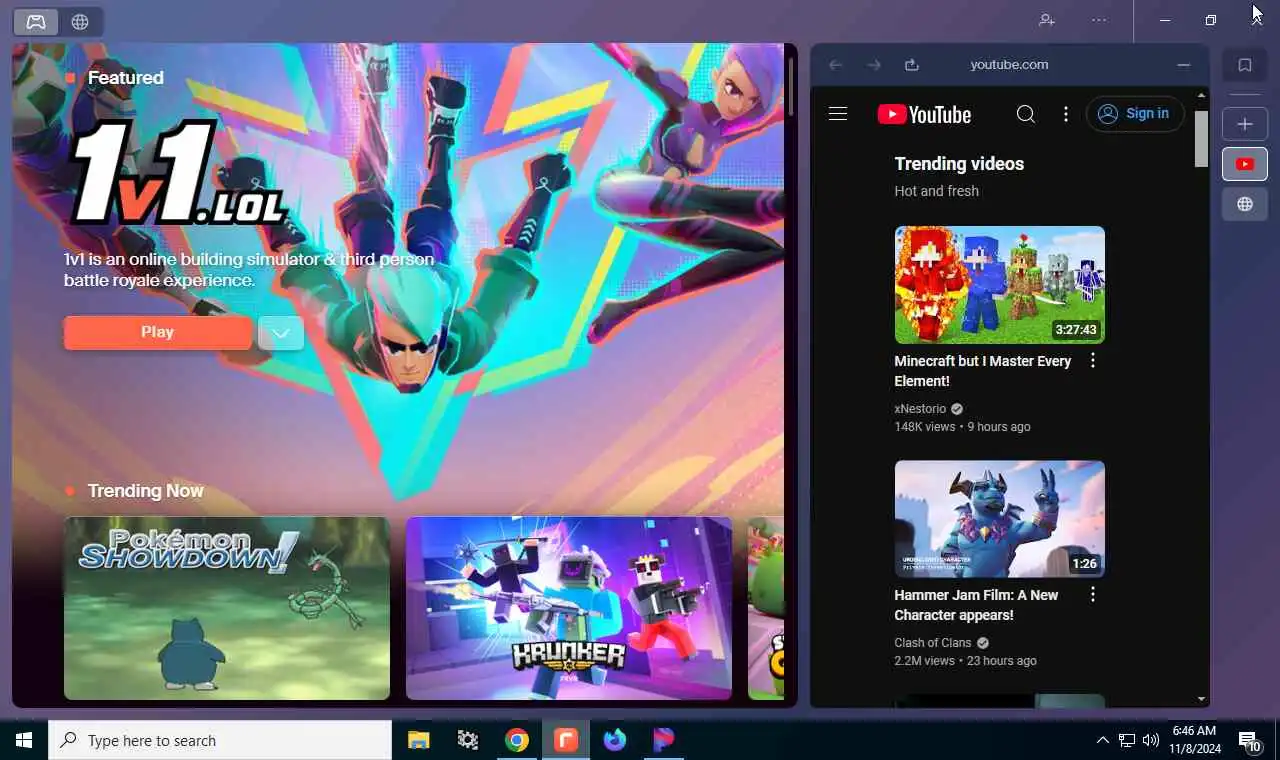Expand the dropdown arrow next to Play
Viewport: 1280px width, 760px height.
(x=281, y=333)
